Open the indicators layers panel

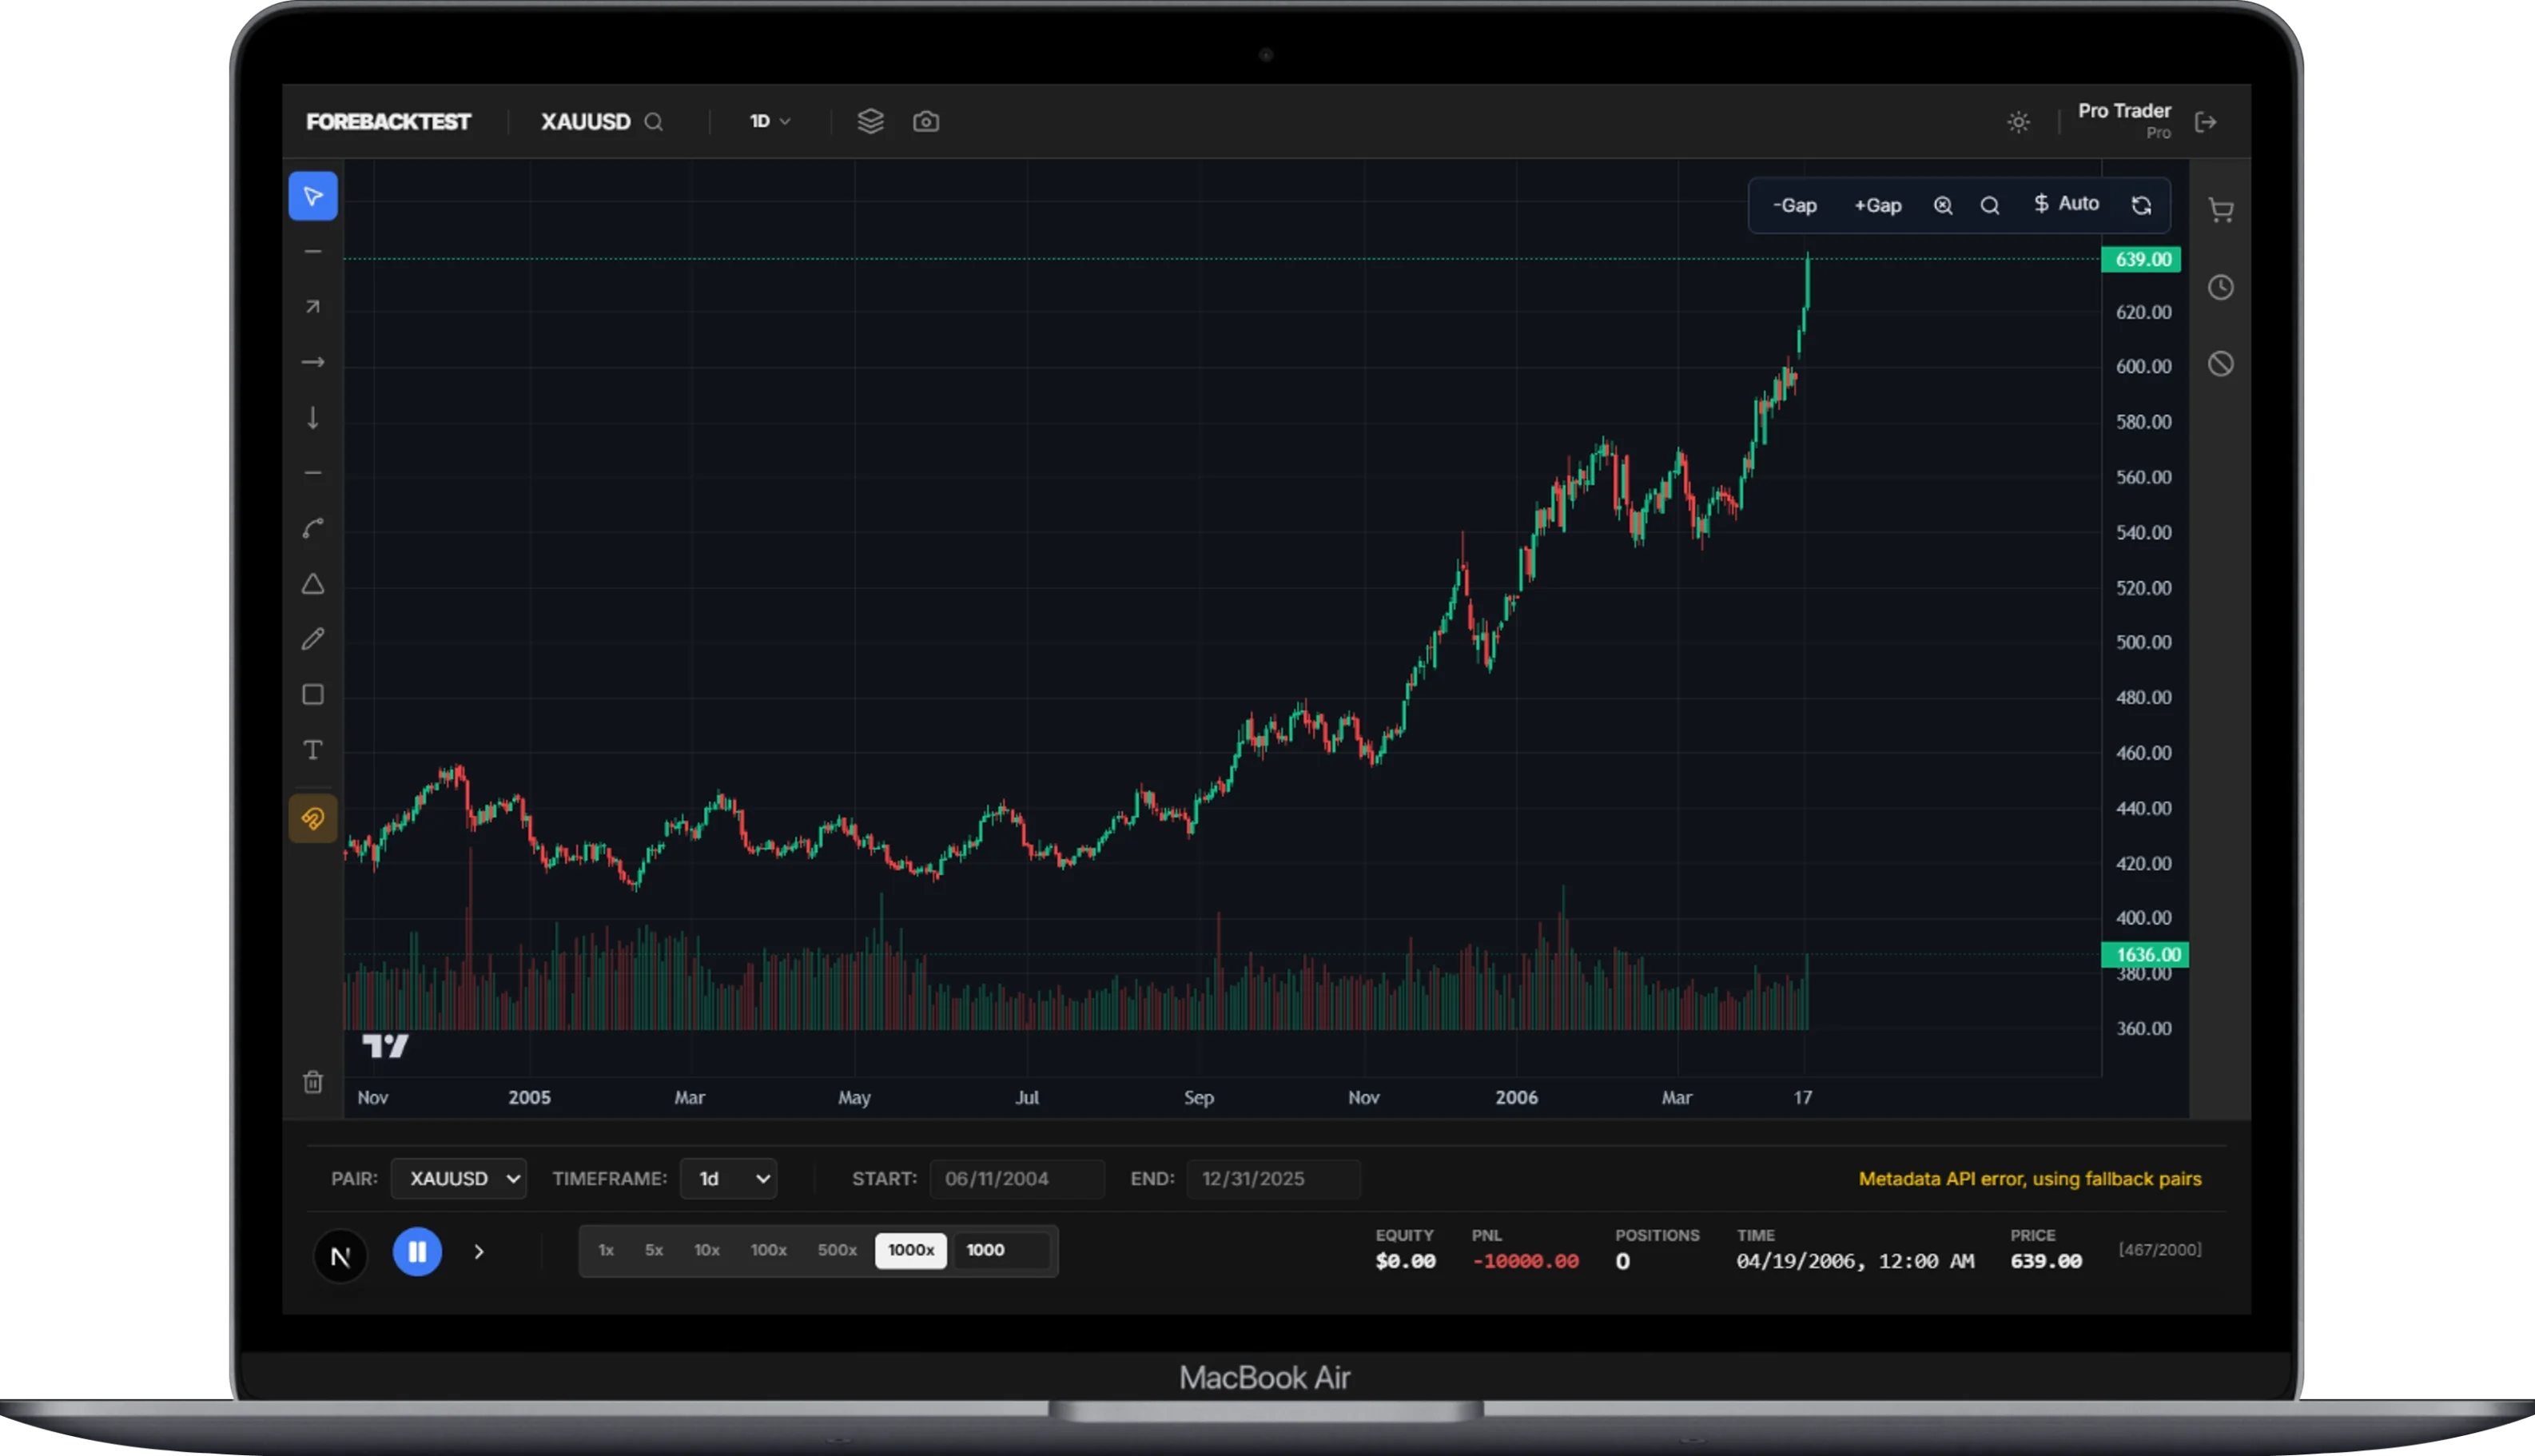pyautogui.click(x=871, y=121)
